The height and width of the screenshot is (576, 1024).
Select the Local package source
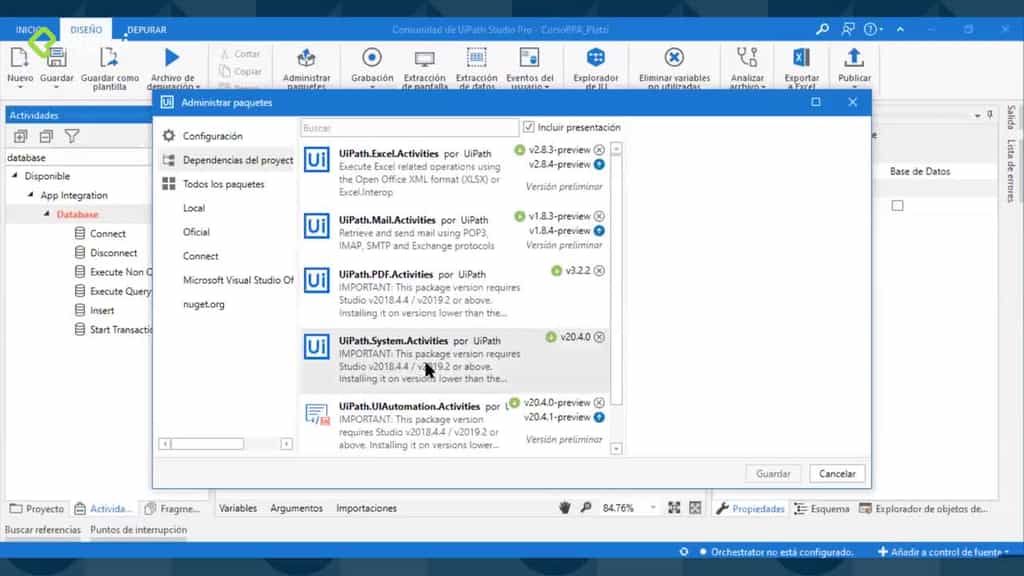point(194,208)
